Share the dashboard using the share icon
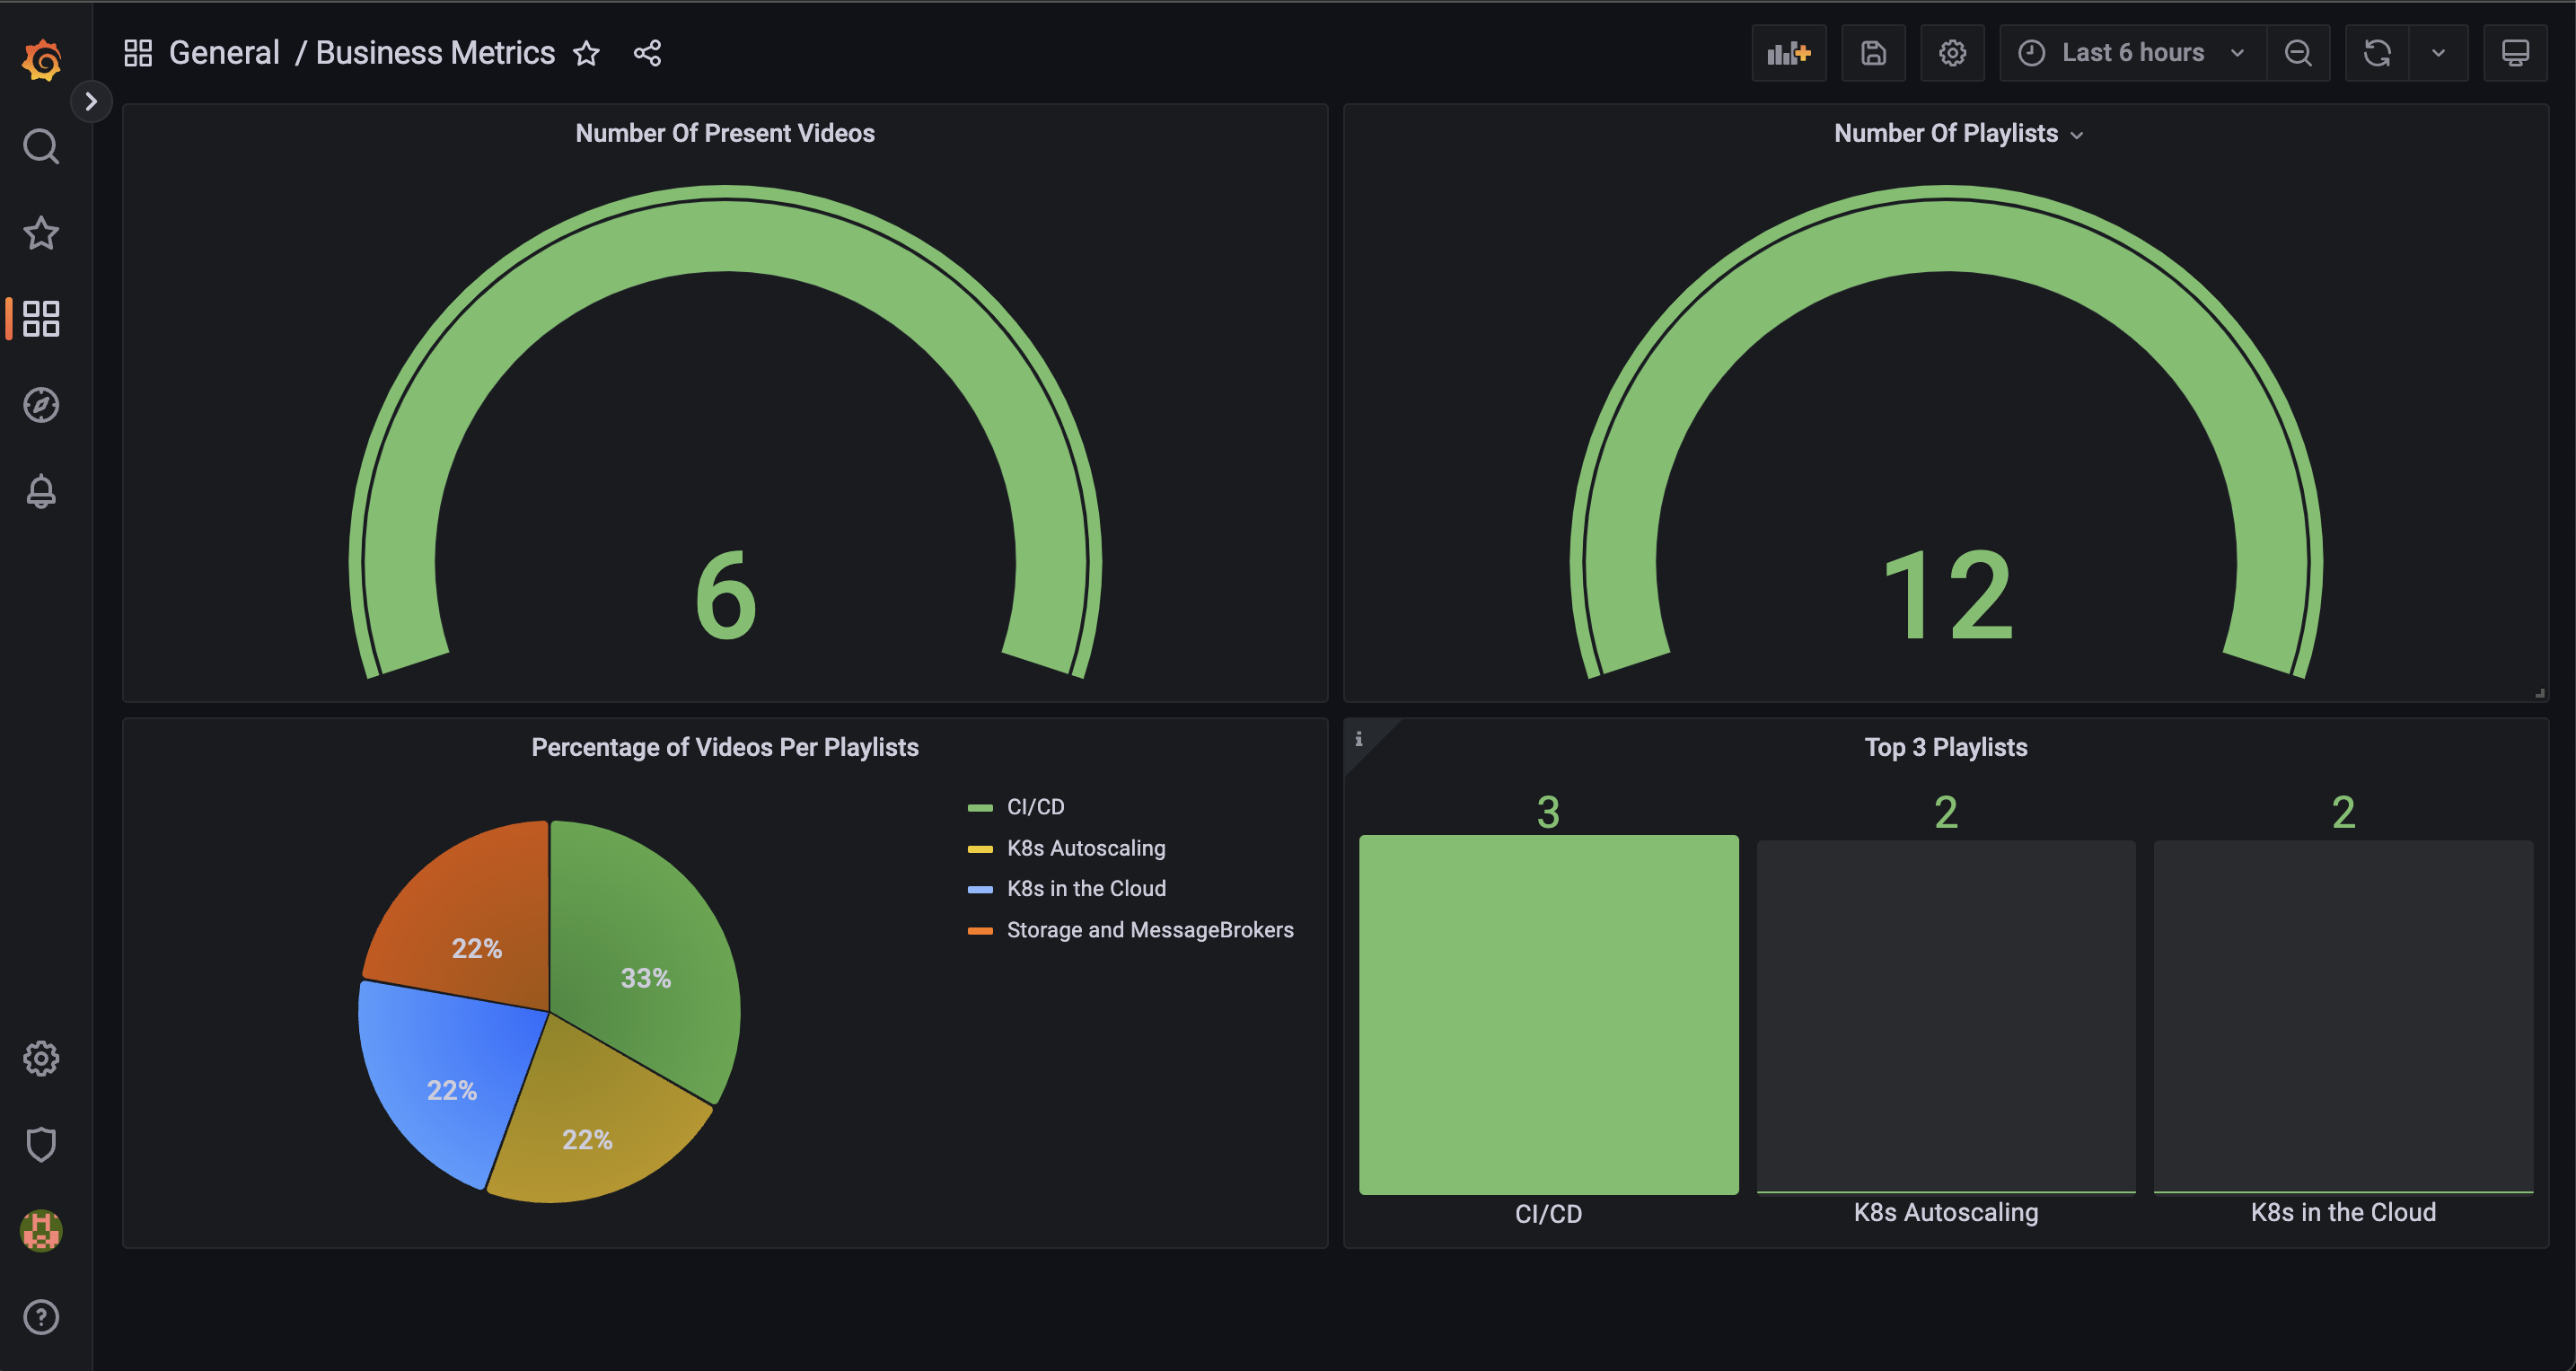The width and height of the screenshot is (2576, 1371). [647, 53]
